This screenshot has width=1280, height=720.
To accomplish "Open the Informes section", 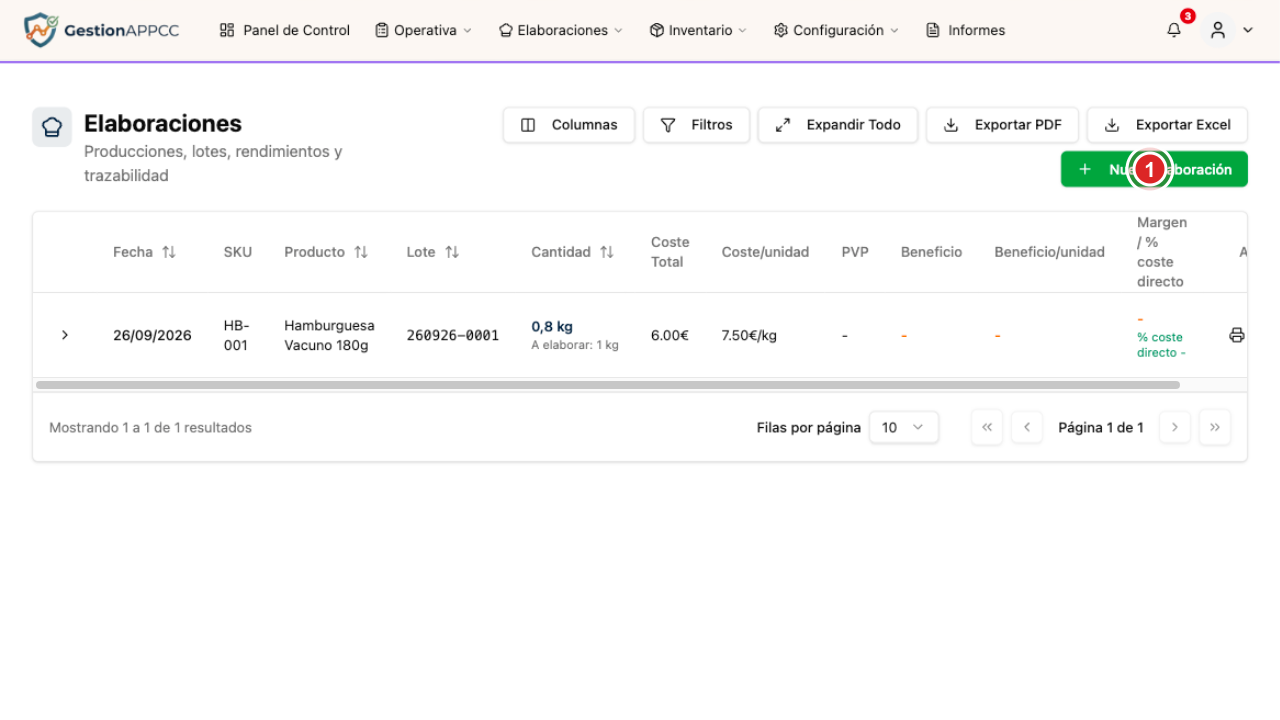I will 966,30.
